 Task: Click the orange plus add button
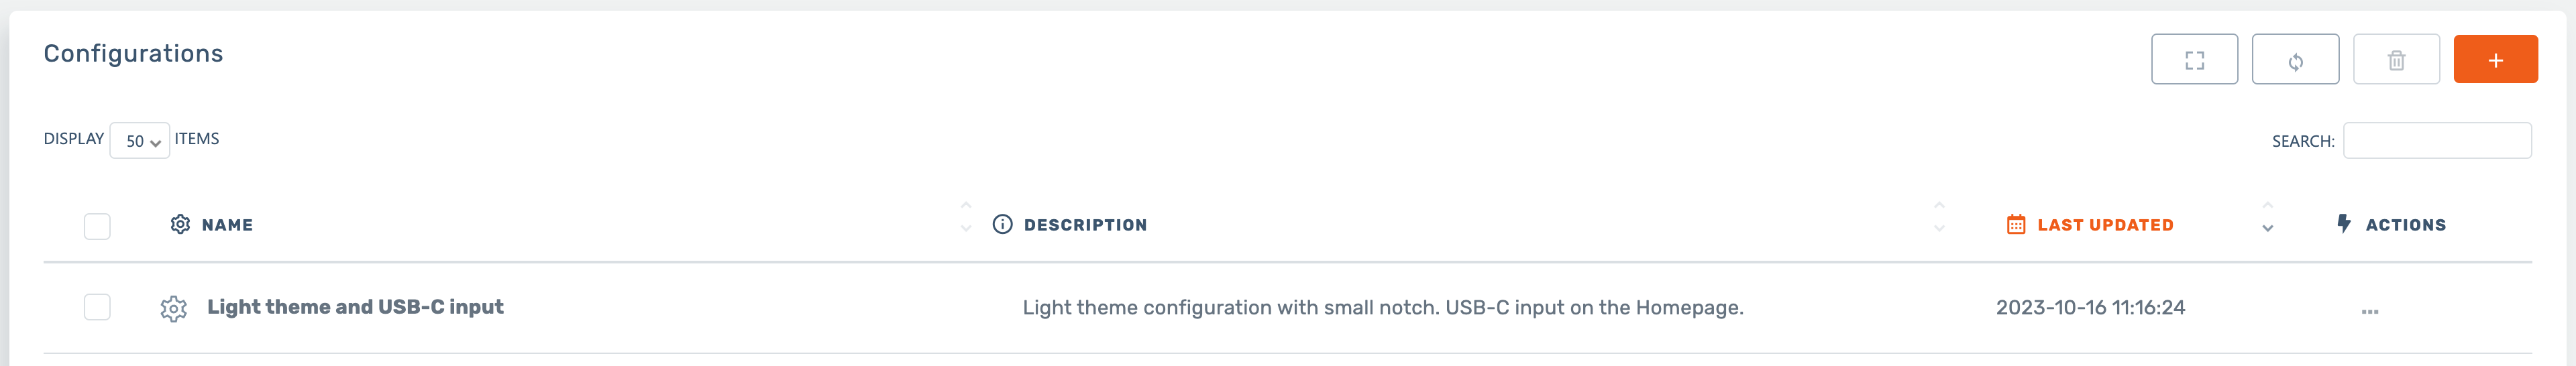click(x=2495, y=60)
